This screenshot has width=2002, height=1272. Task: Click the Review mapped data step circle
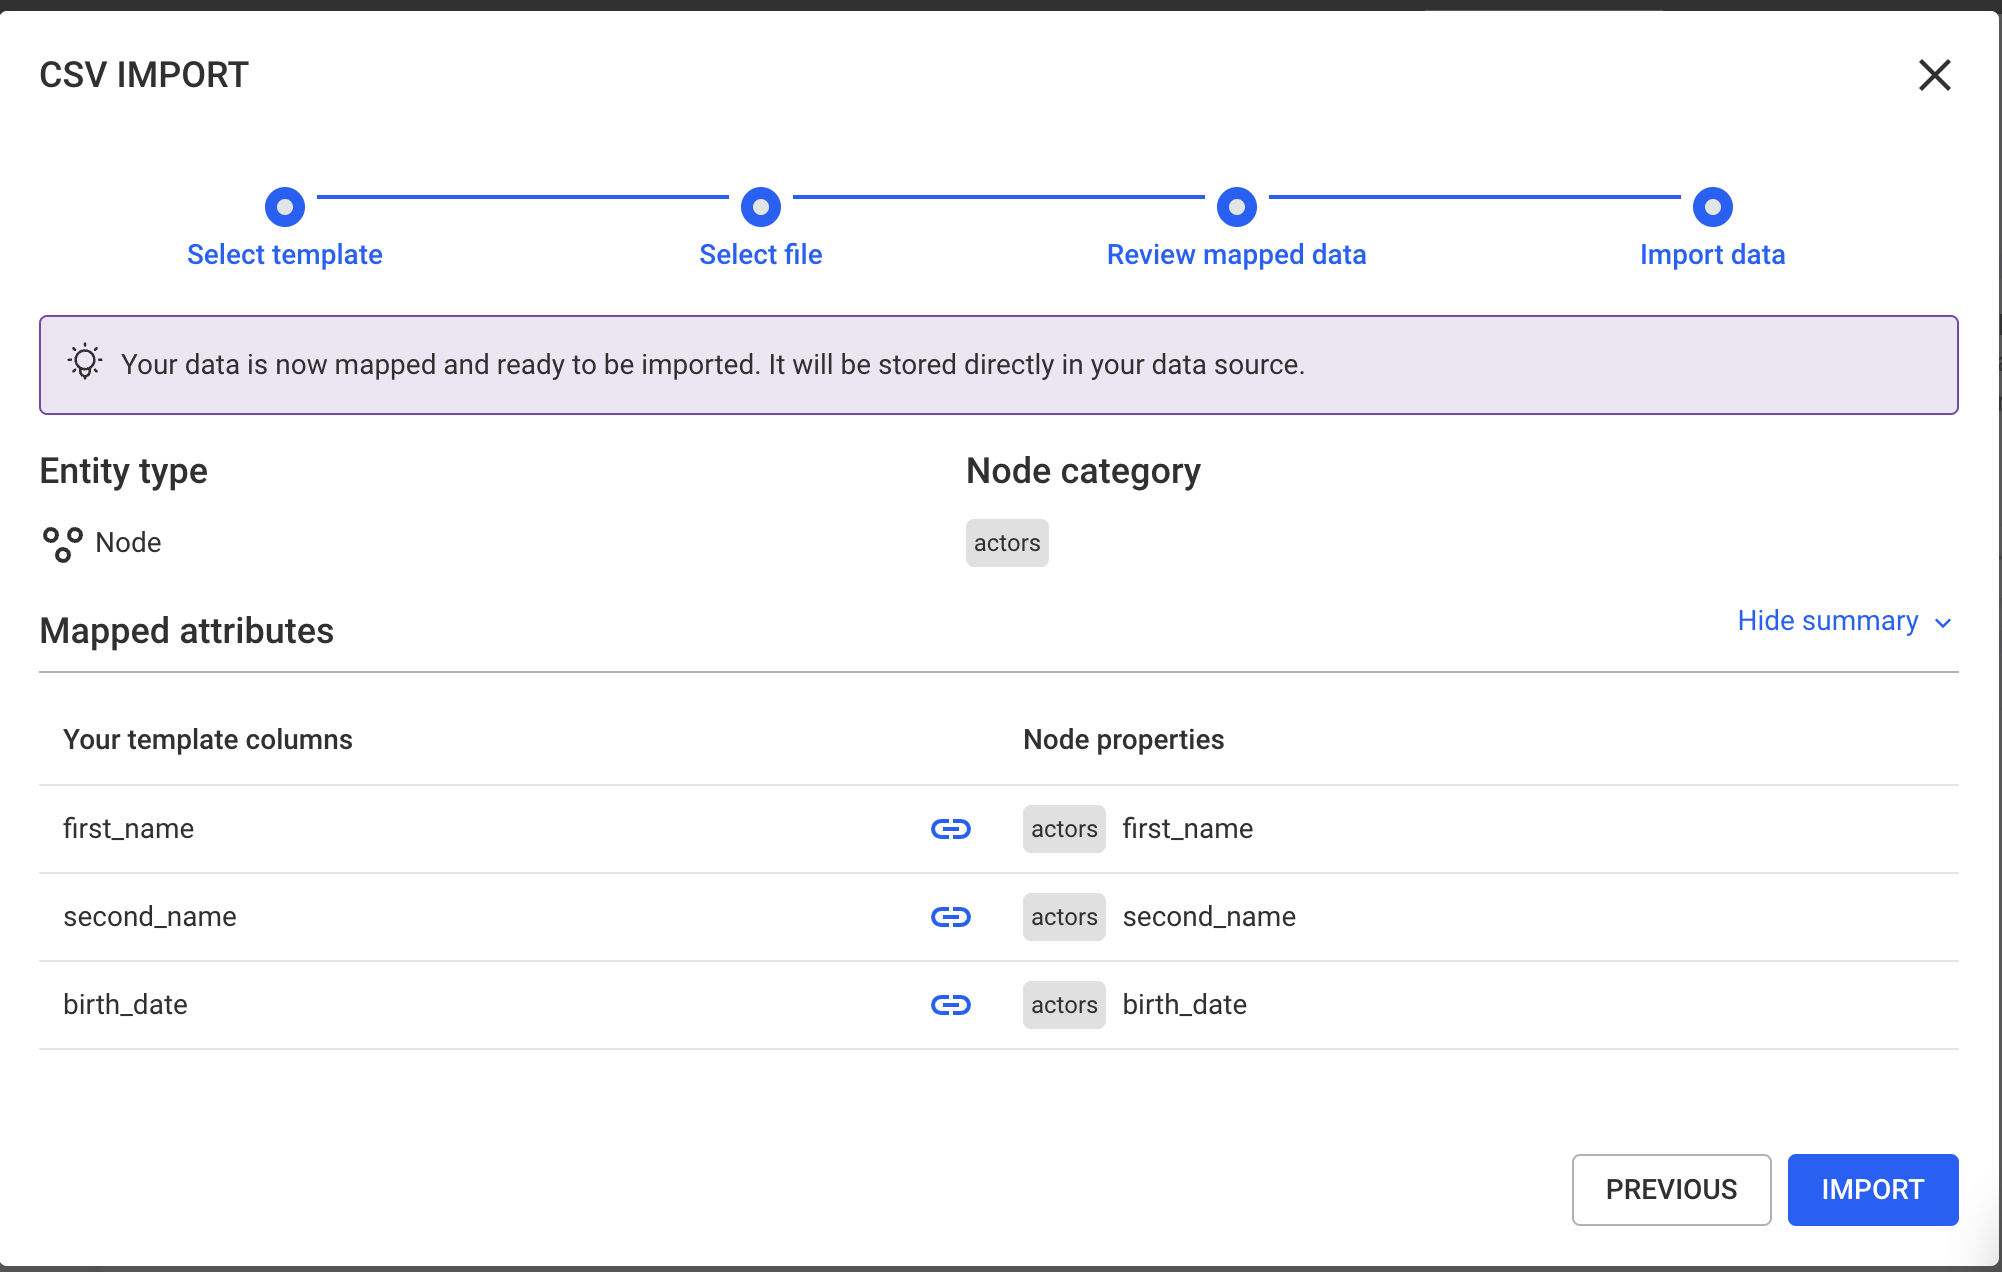point(1237,207)
